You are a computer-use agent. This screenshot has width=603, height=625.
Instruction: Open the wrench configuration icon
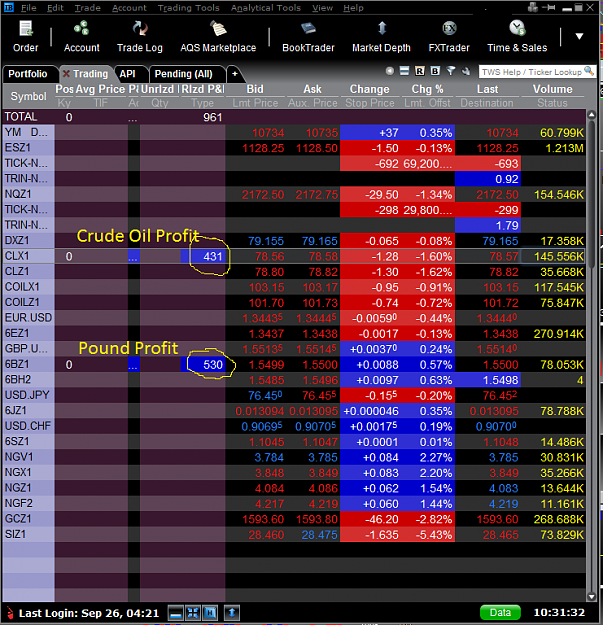pyautogui.click(x=466, y=71)
